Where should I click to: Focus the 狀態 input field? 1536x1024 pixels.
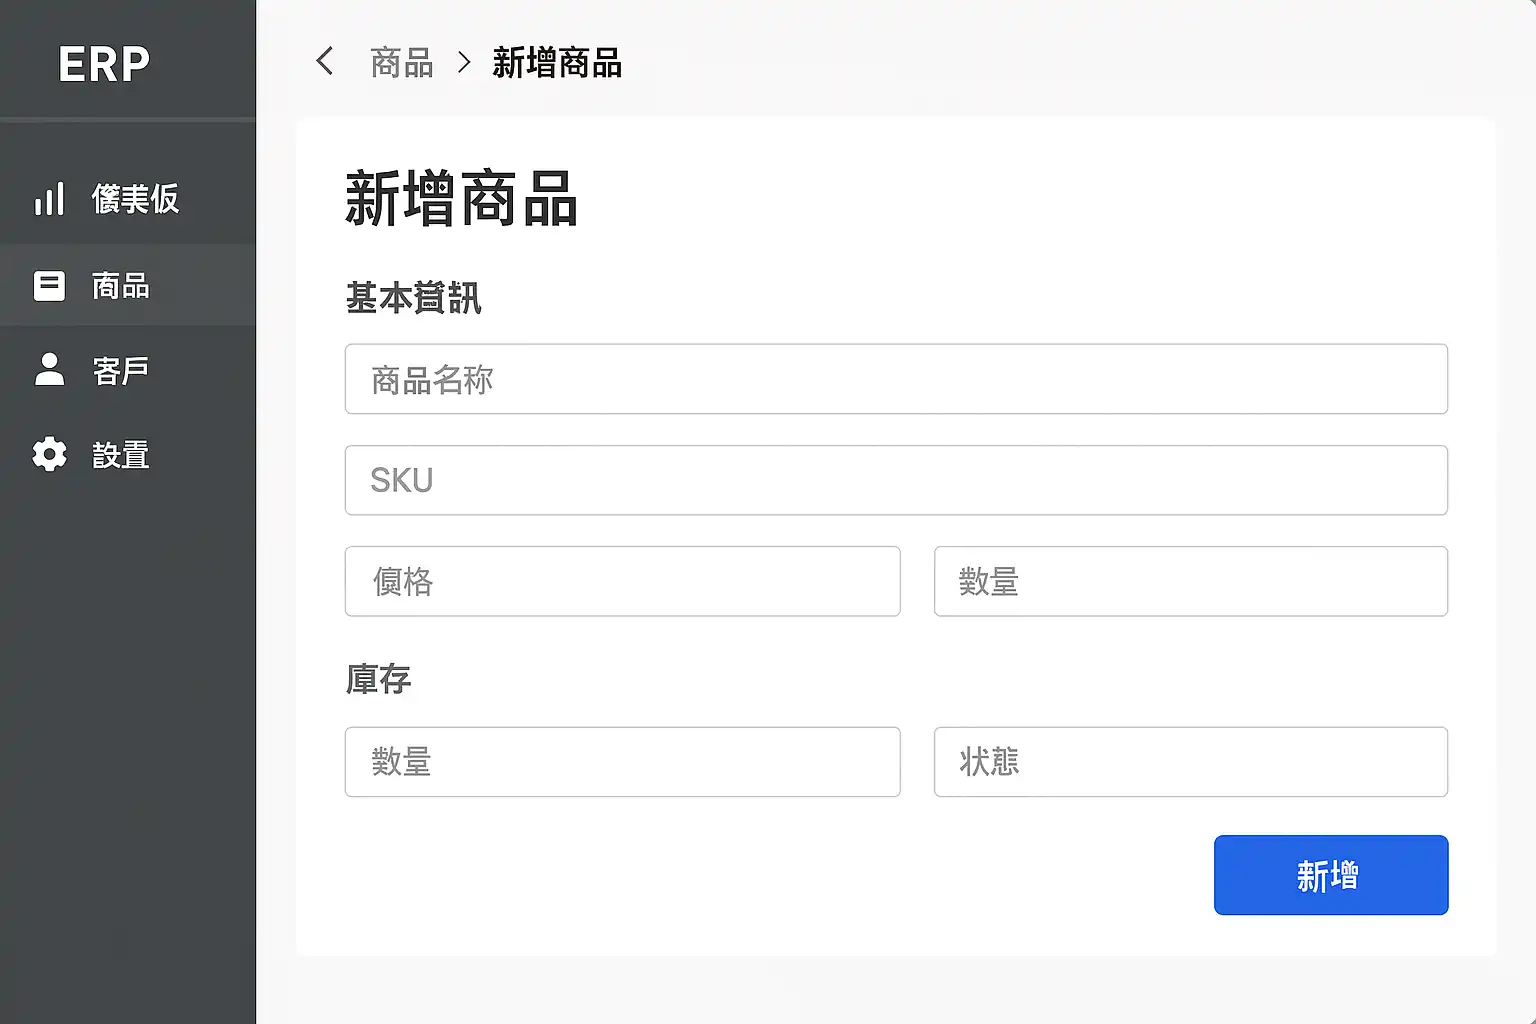click(1190, 762)
